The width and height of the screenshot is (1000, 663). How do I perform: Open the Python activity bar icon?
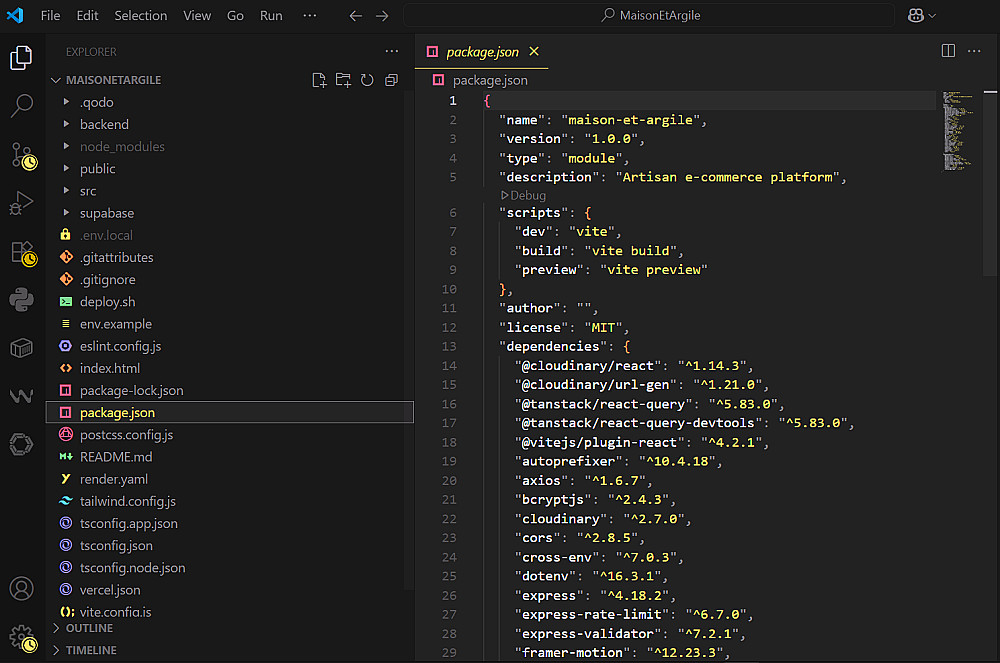click(22, 299)
